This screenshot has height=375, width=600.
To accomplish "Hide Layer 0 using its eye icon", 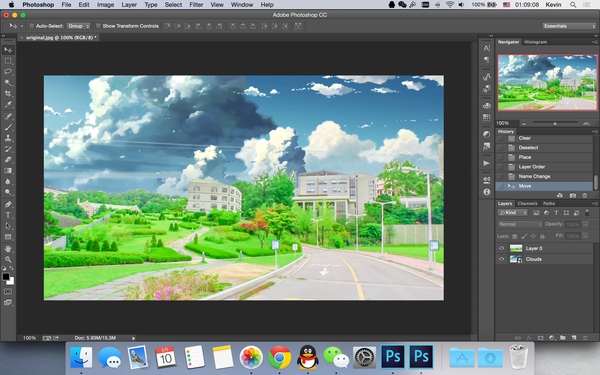I will coord(501,248).
